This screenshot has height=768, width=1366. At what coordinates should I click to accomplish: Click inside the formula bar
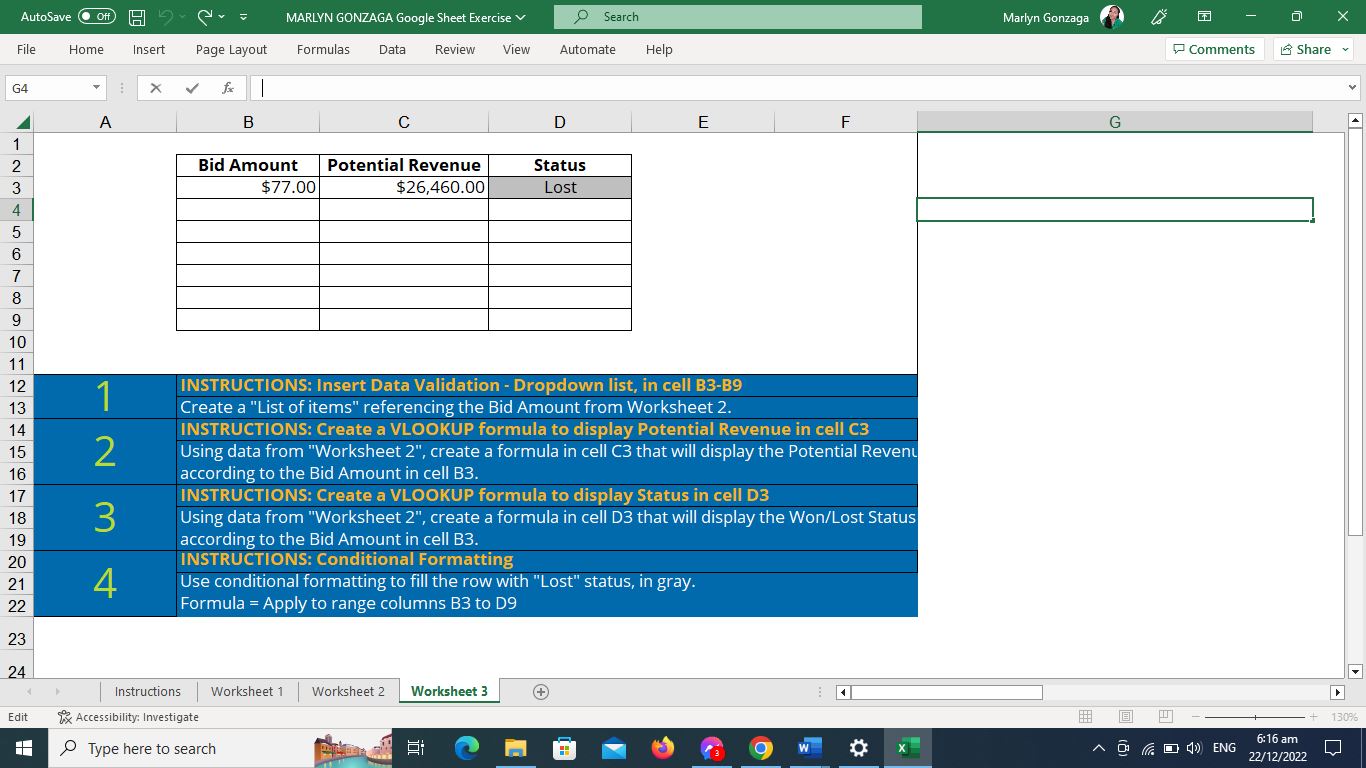pyautogui.click(x=798, y=88)
